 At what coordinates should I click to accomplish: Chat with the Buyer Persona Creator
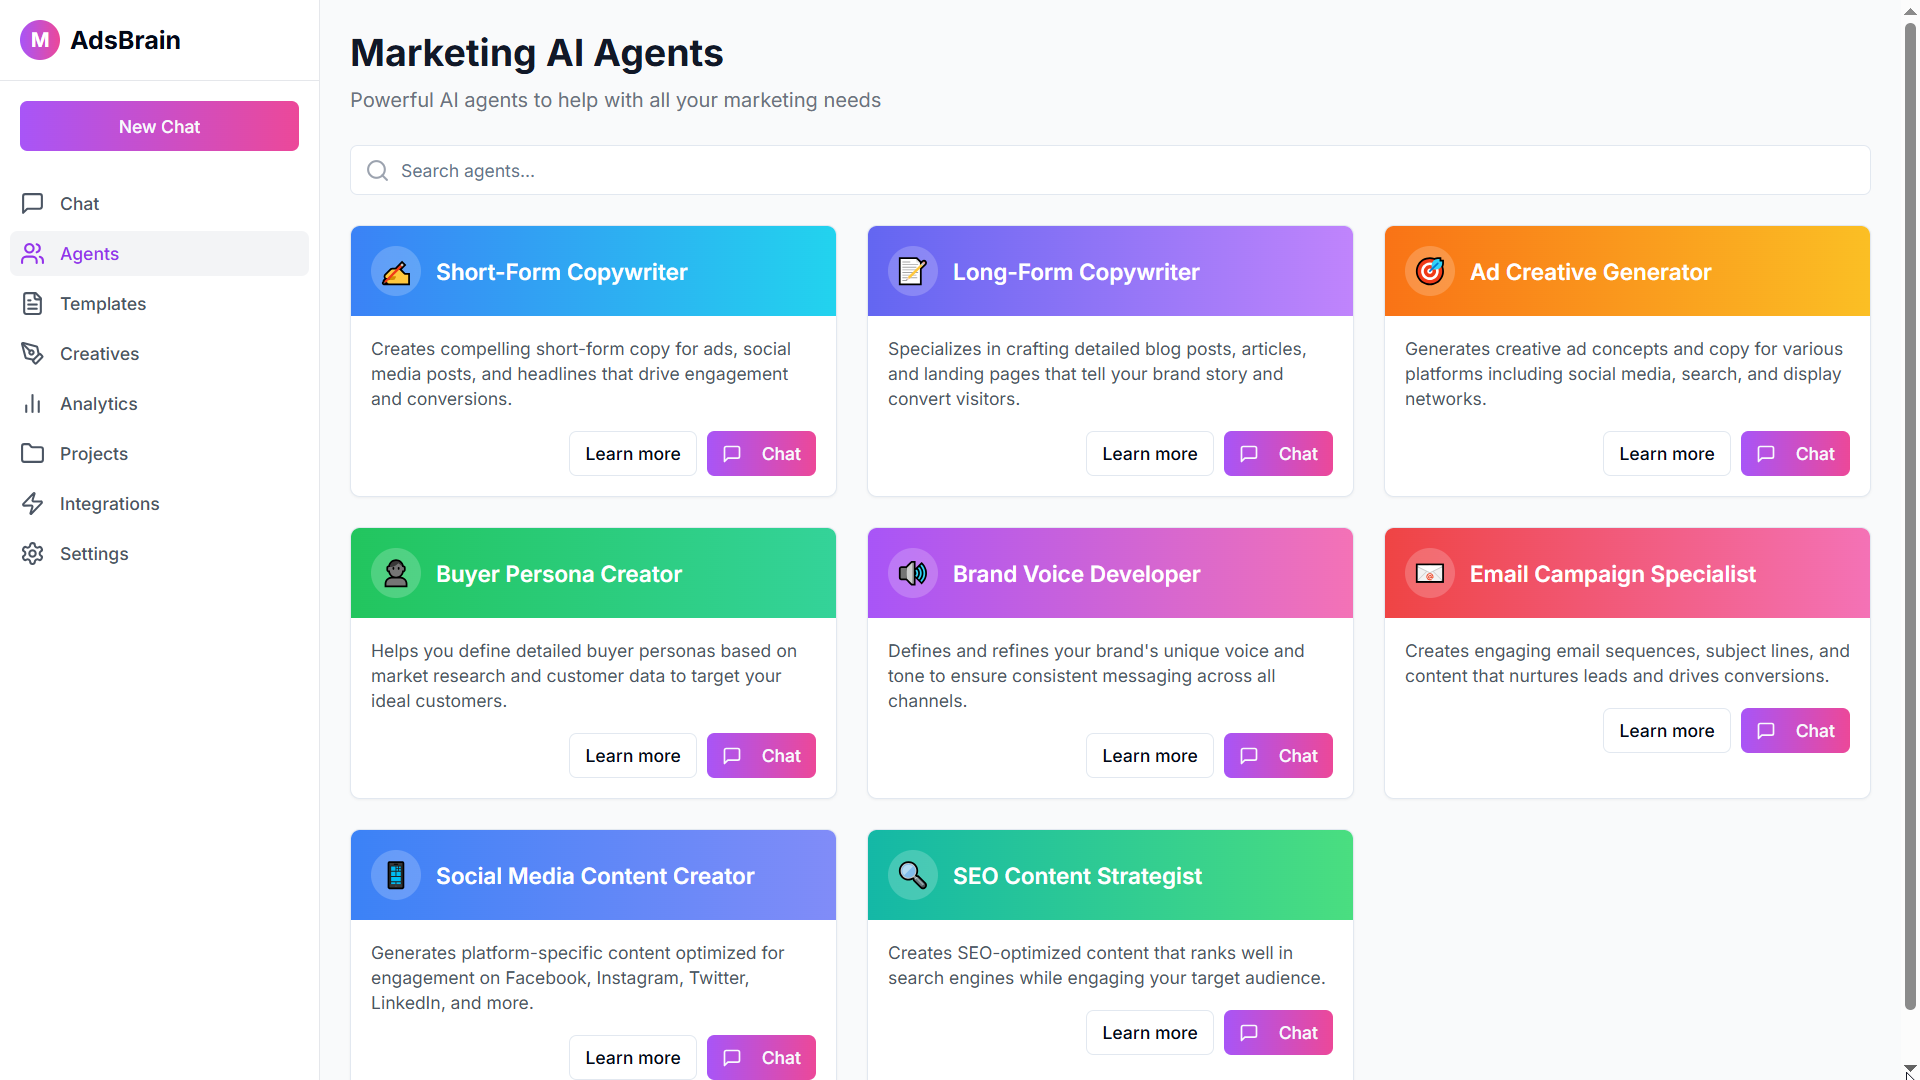(761, 756)
